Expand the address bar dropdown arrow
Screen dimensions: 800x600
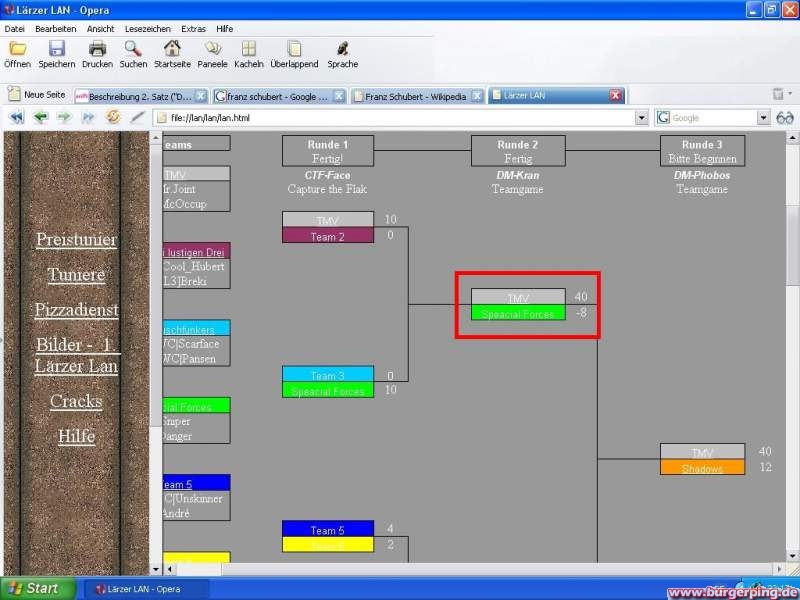point(642,118)
